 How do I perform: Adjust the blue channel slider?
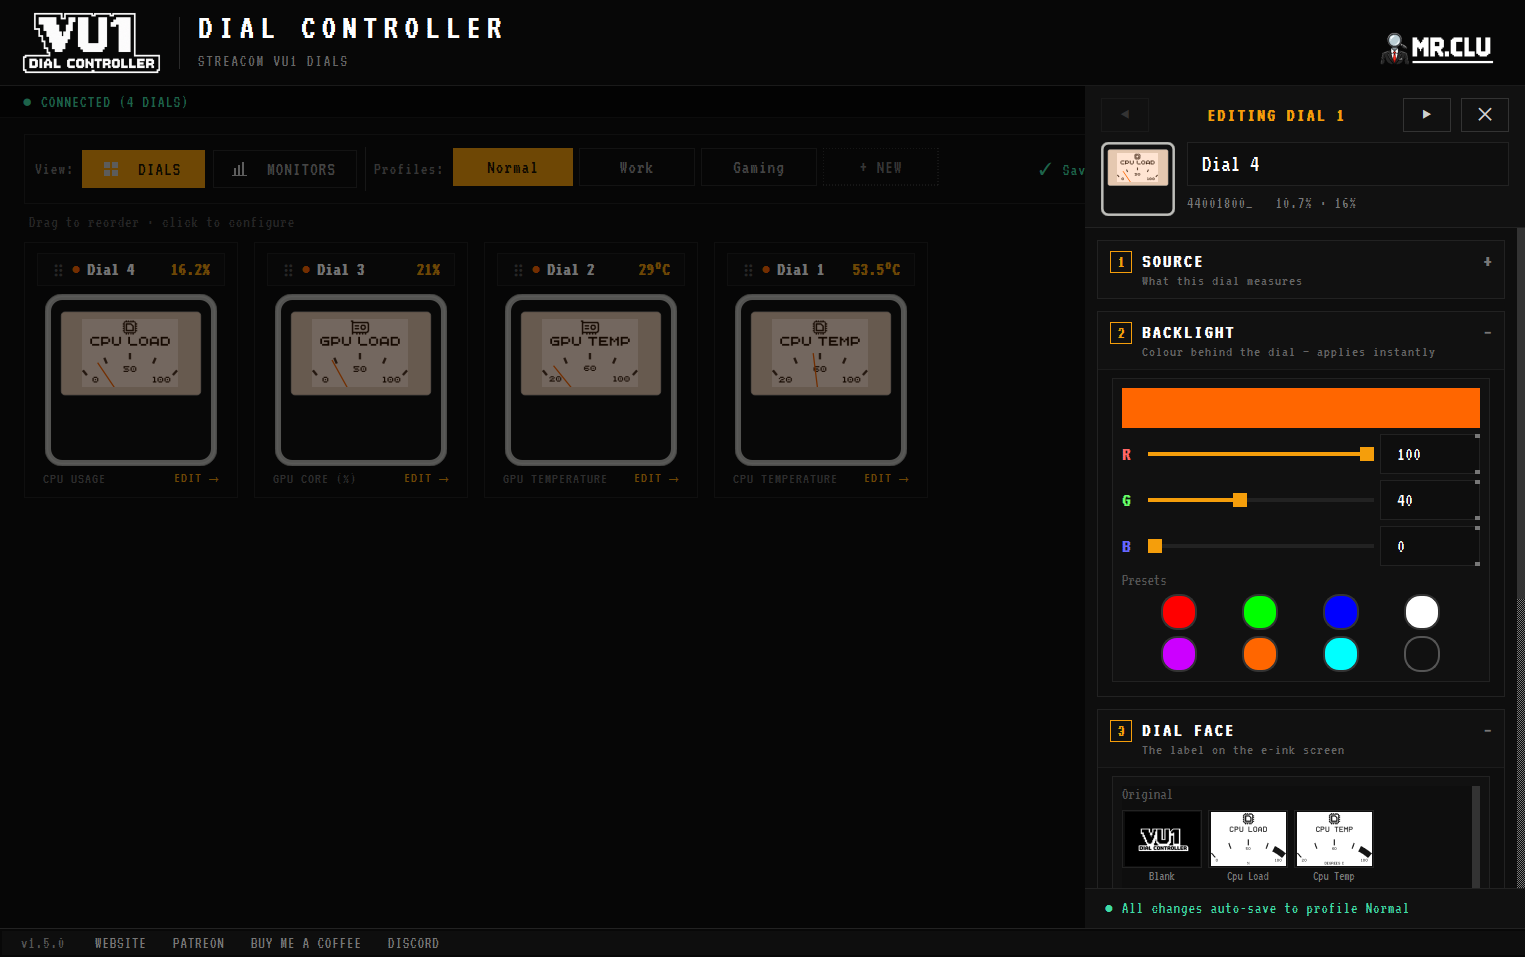point(1261,546)
